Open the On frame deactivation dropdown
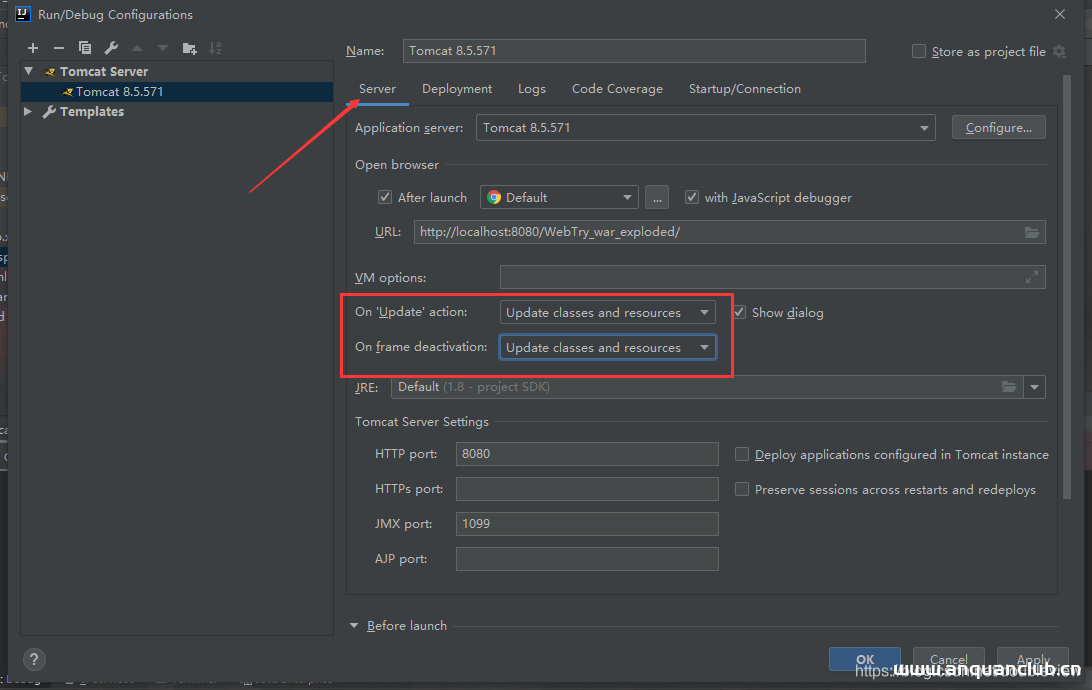 [x=607, y=348]
